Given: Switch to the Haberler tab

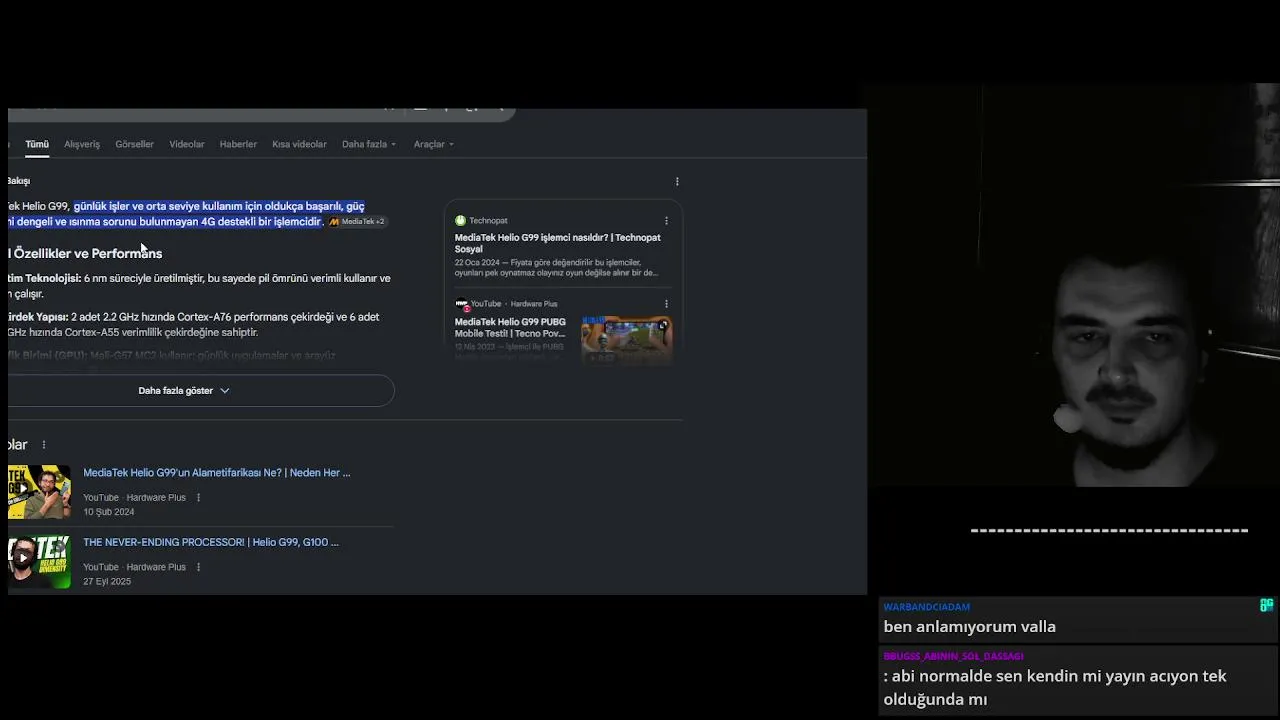Looking at the screenshot, I should tap(238, 144).
